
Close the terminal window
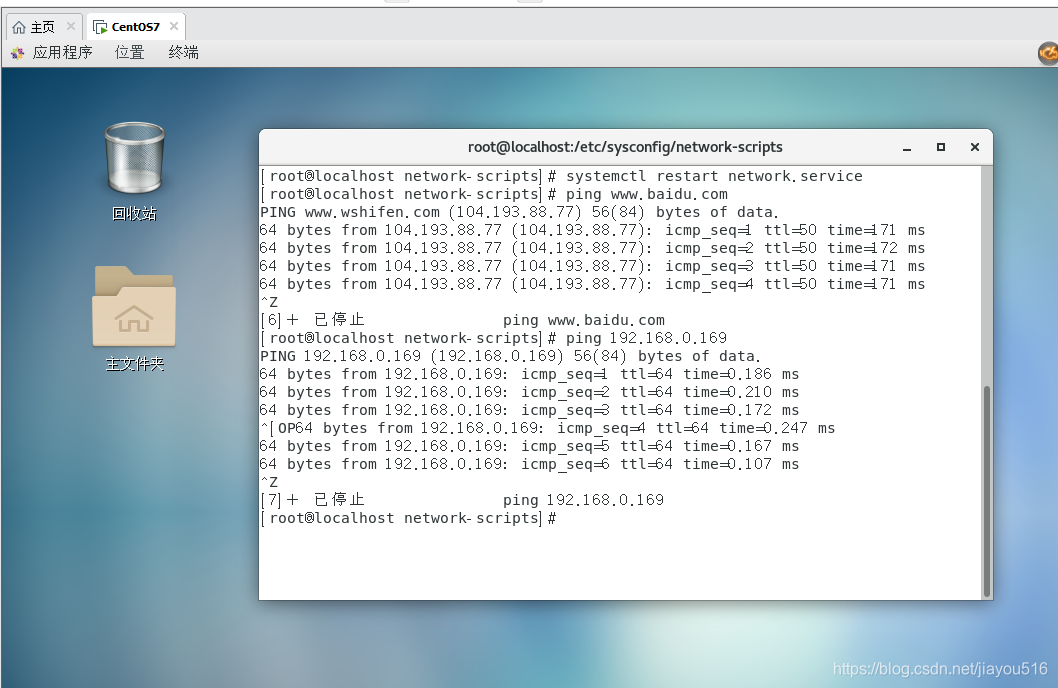click(974, 147)
